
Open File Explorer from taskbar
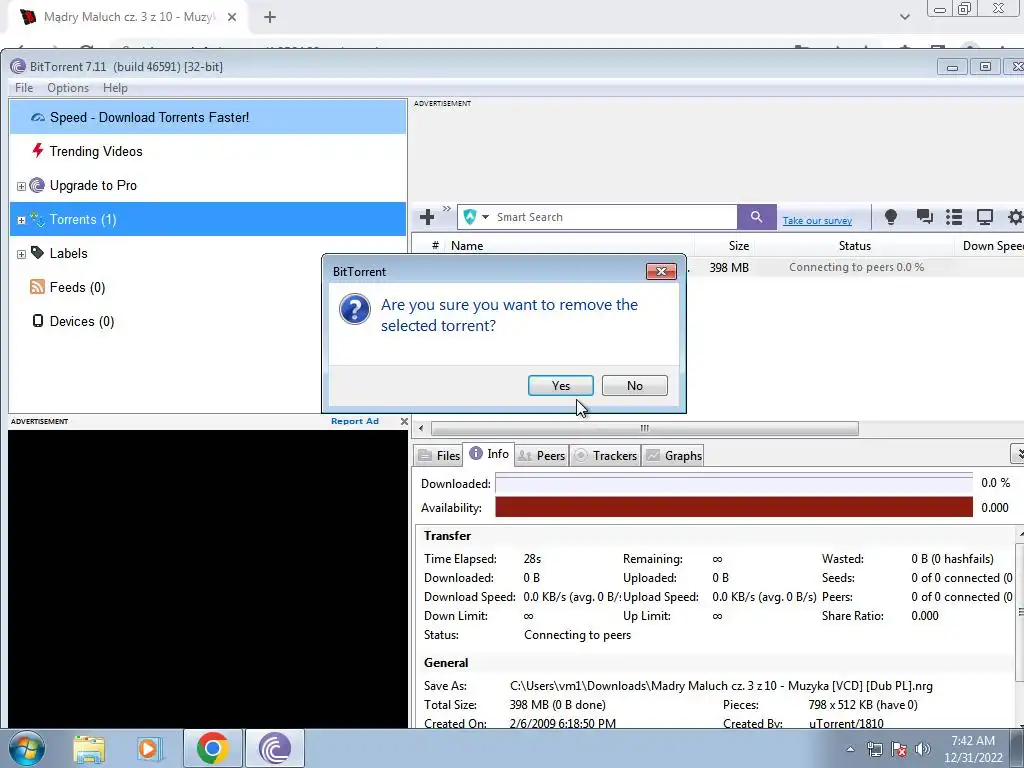coord(89,748)
